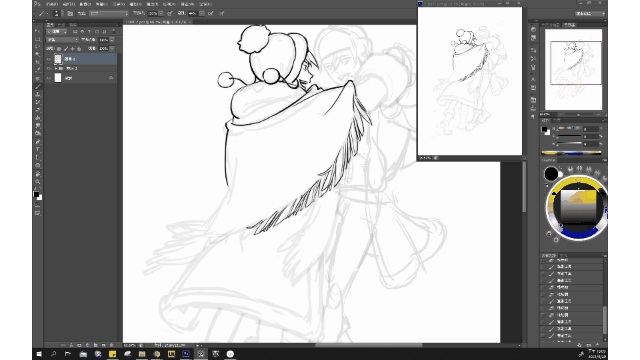Image resolution: width=640 pixels, height=360 pixels.
Task: Select the Clone Stamp tool
Action: 38,94
